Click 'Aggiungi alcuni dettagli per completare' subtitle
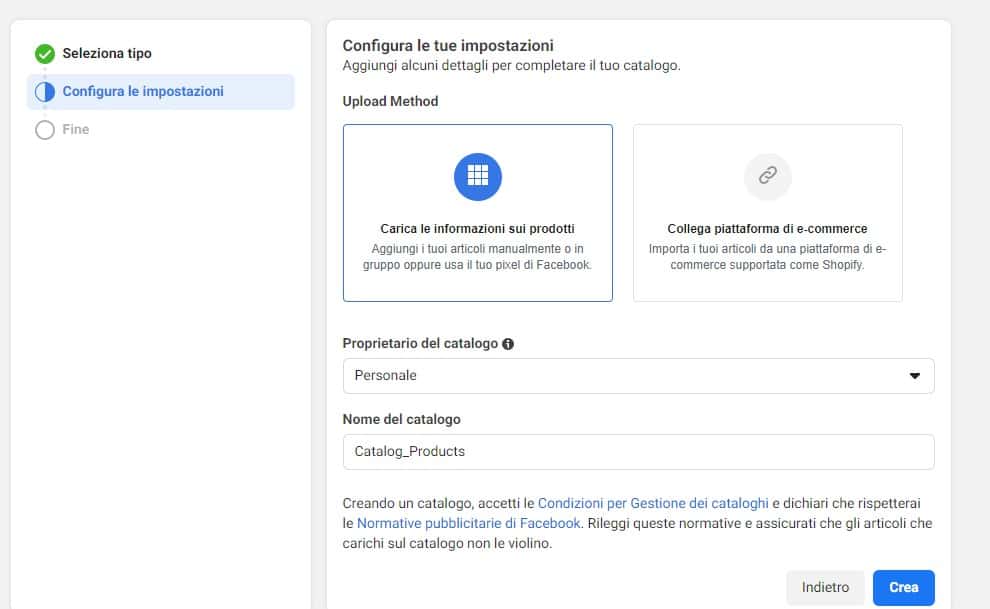Screen dimensions: 990x609 pyautogui.click(x=511, y=66)
